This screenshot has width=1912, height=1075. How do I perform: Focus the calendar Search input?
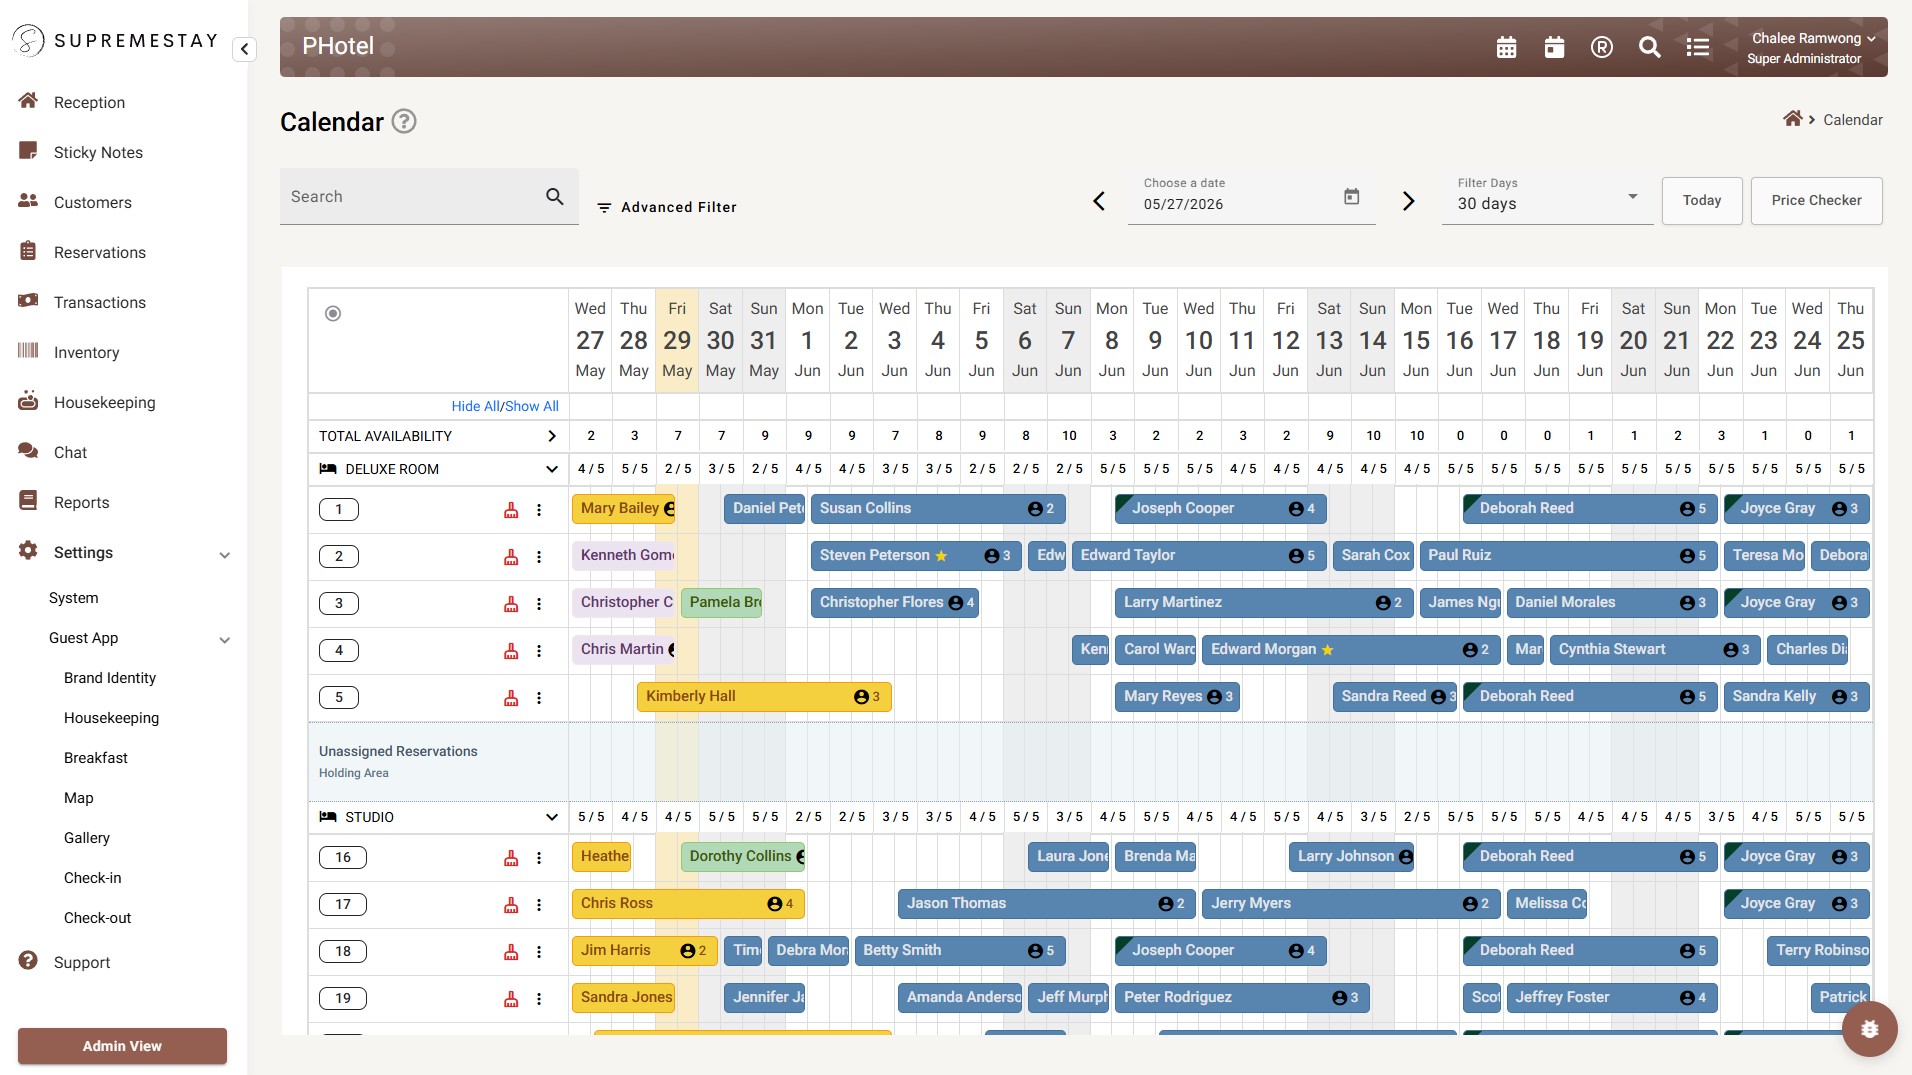tap(412, 197)
